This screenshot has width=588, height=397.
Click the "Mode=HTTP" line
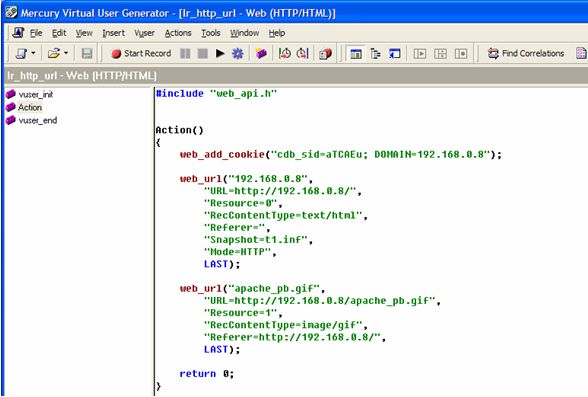pyautogui.click(x=240, y=252)
